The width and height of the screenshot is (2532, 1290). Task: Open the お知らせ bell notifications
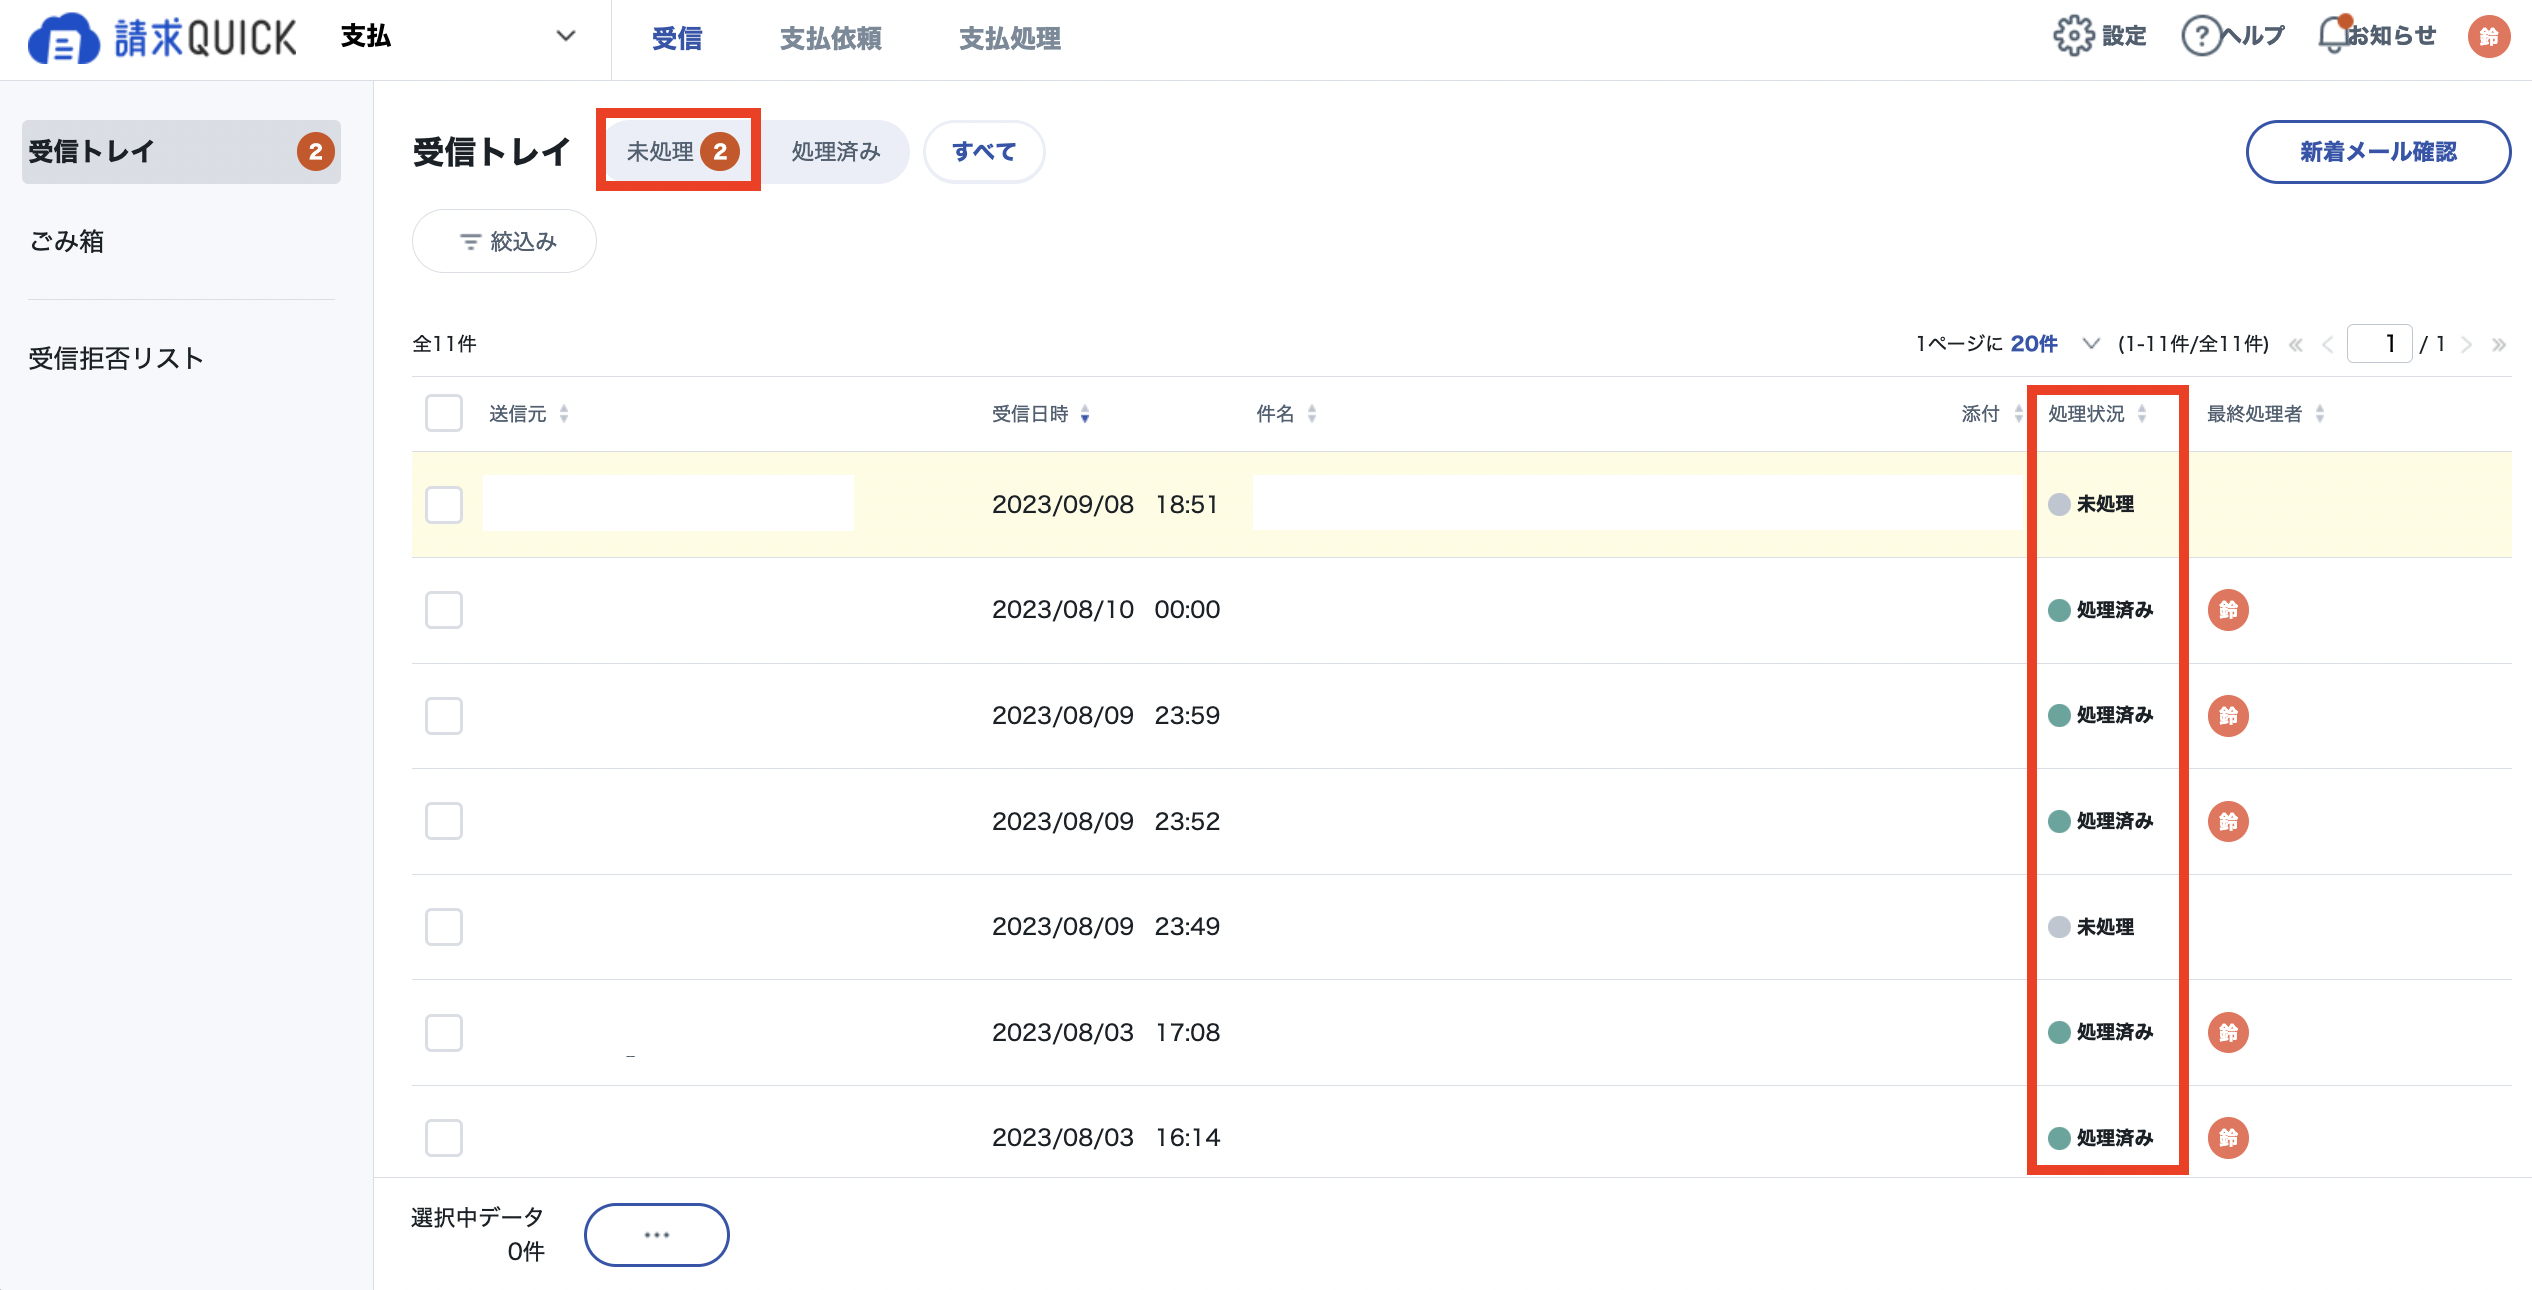pyautogui.click(x=2333, y=35)
